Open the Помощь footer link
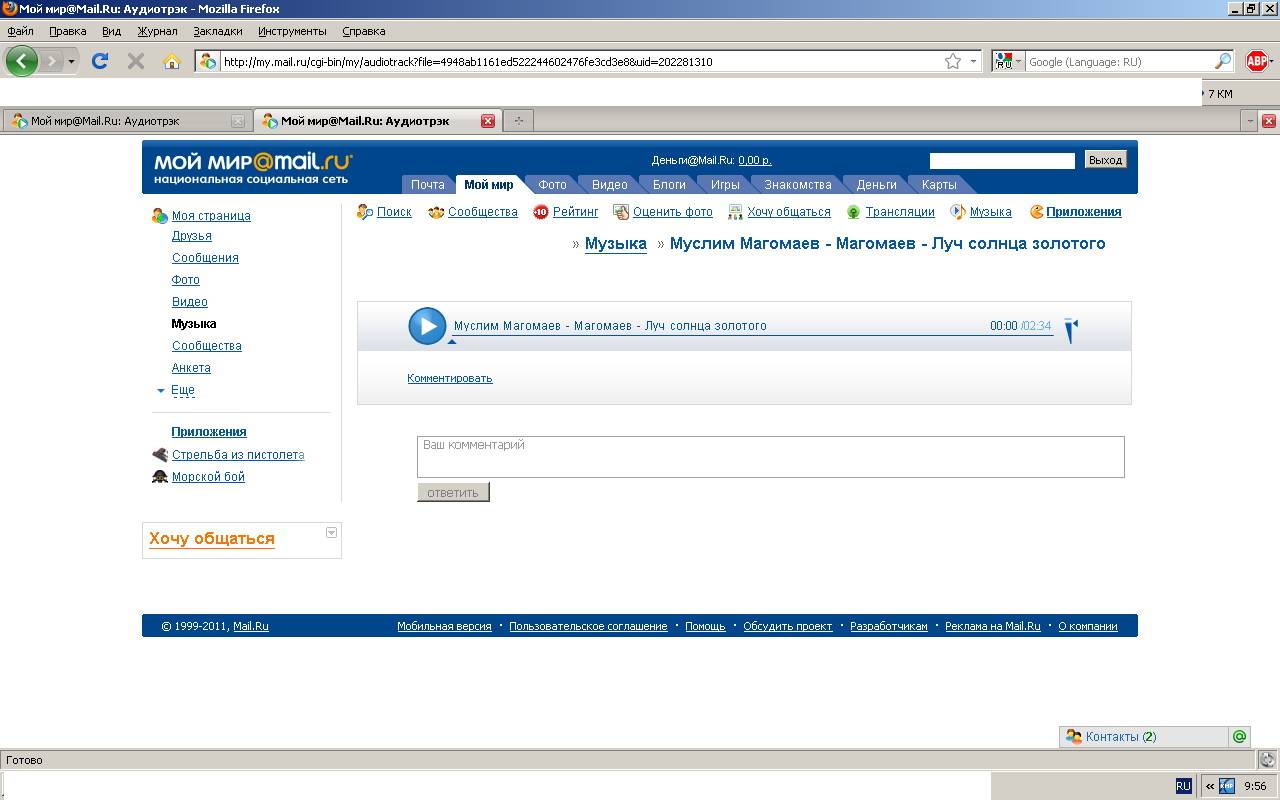Image resolution: width=1280 pixels, height=800 pixels. pyautogui.click(x=705, y=626)
